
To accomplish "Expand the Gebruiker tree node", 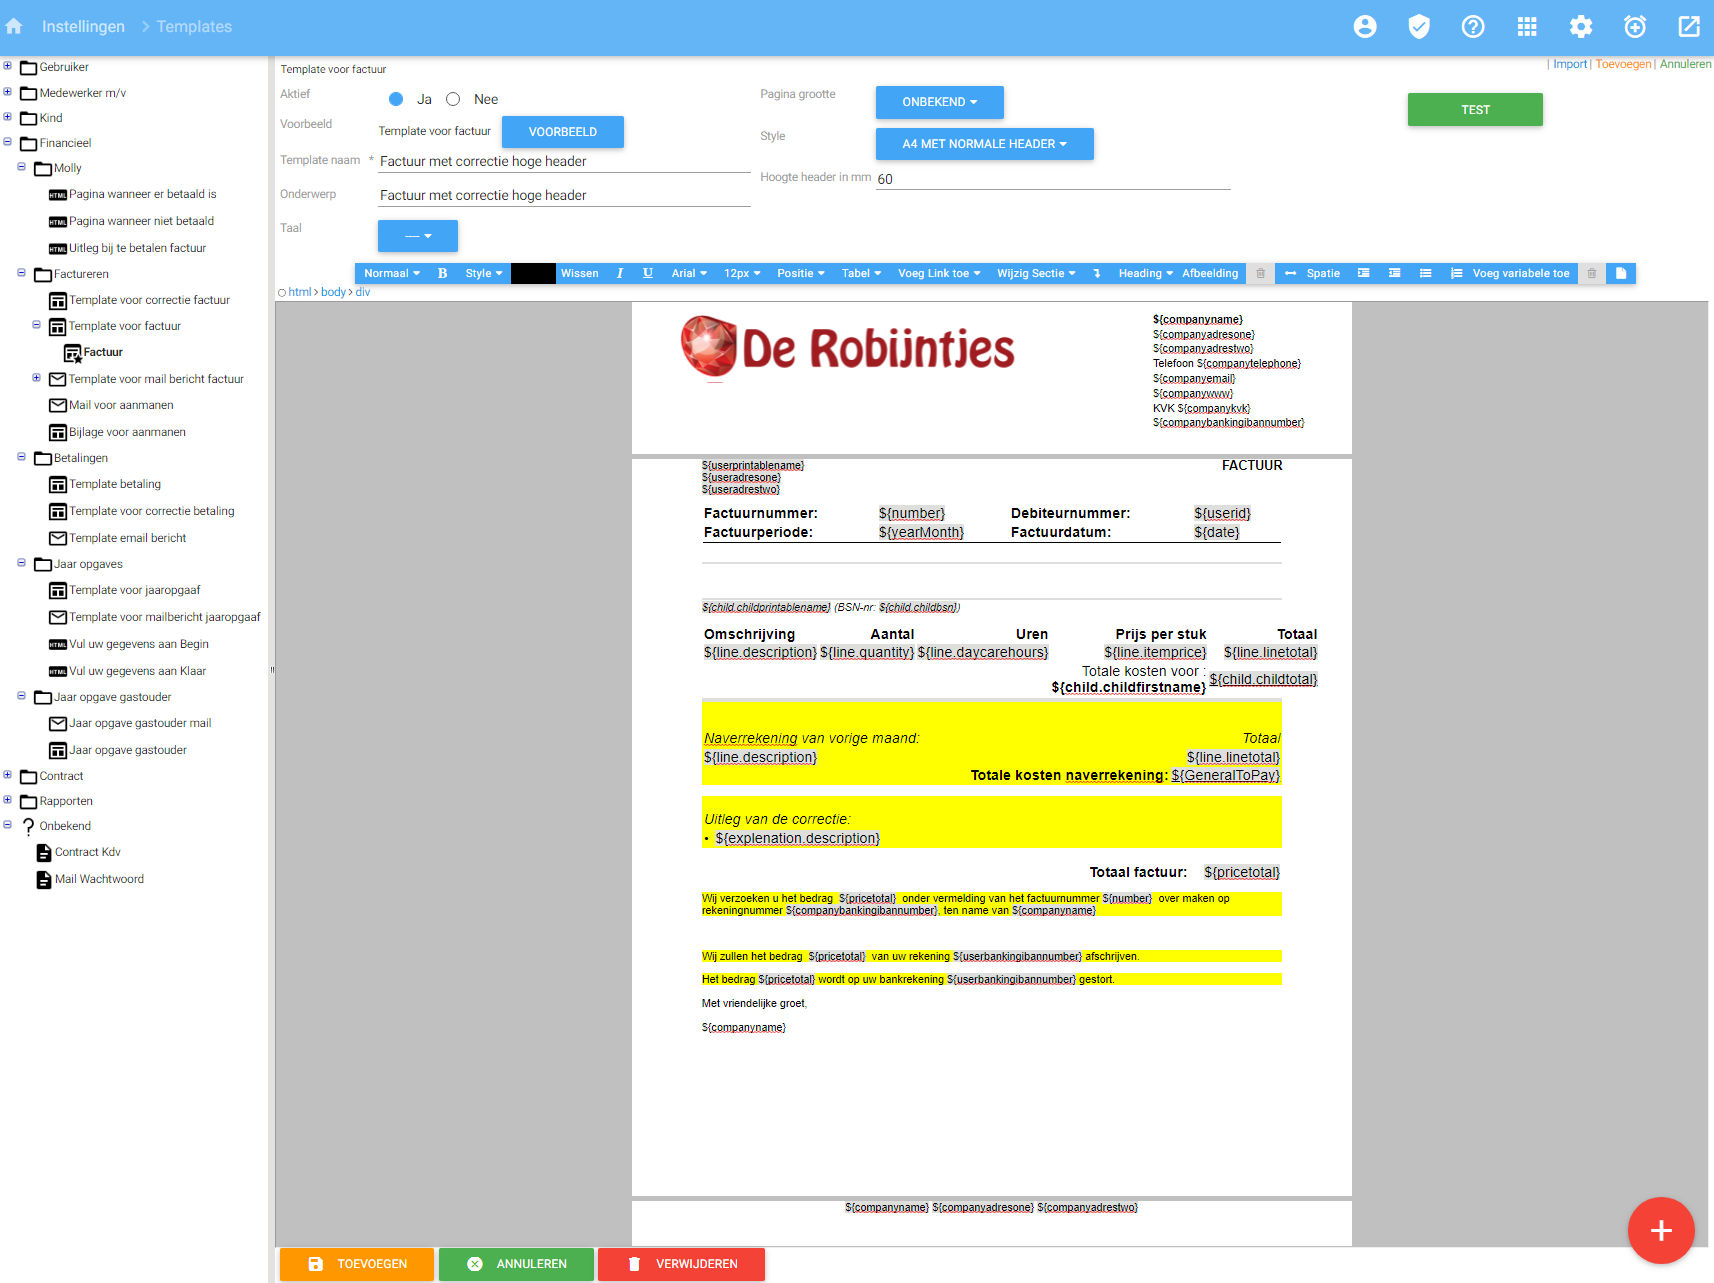I will click(8, 66).
